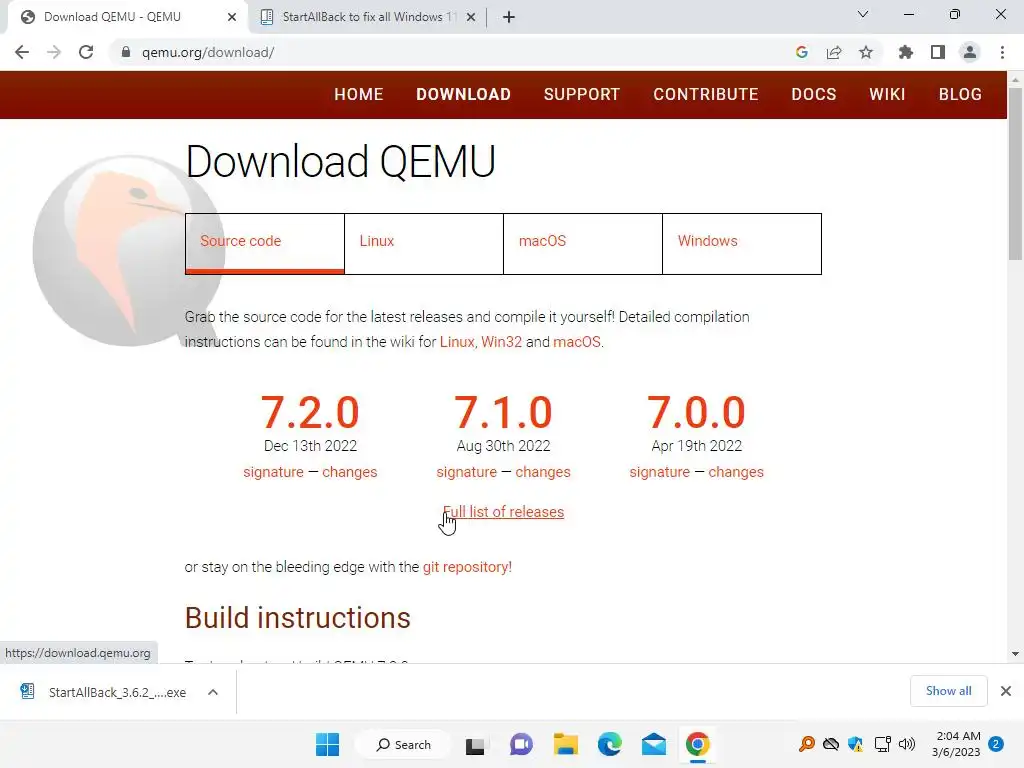
Task: Open File Explorer from the taskbar
Action: 566,744
